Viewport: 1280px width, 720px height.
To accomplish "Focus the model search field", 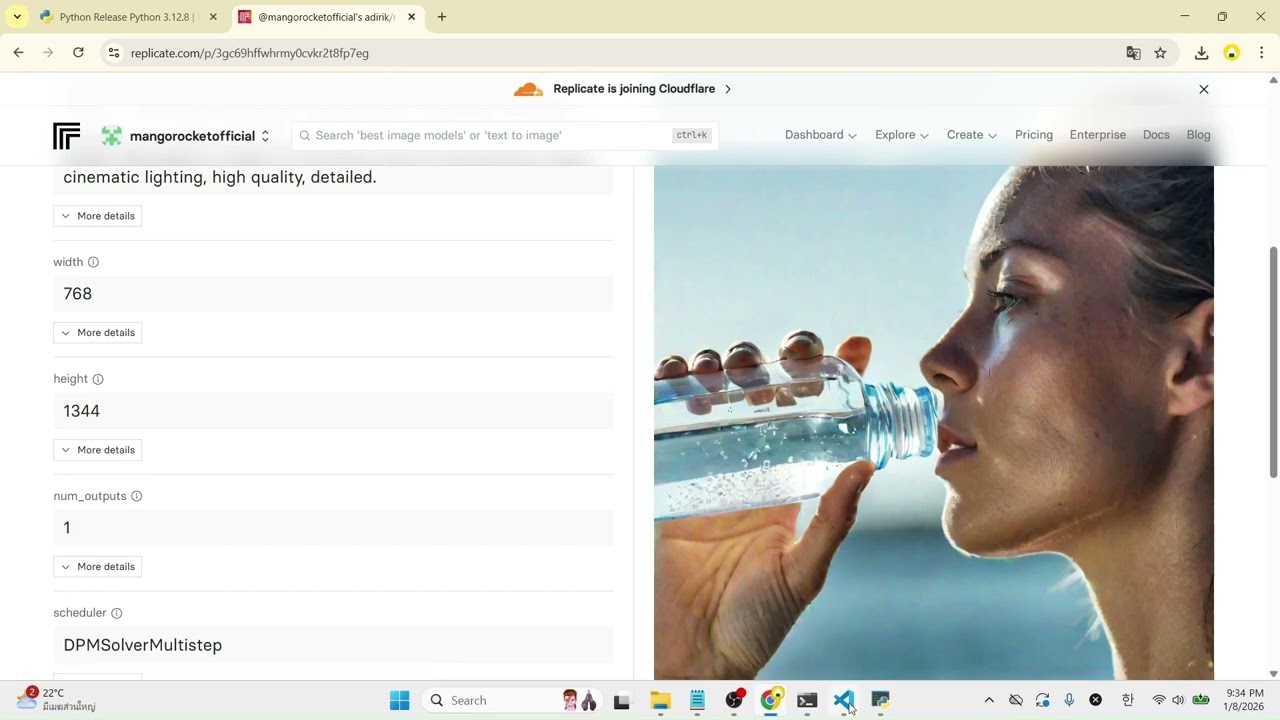I will point(505,135).
